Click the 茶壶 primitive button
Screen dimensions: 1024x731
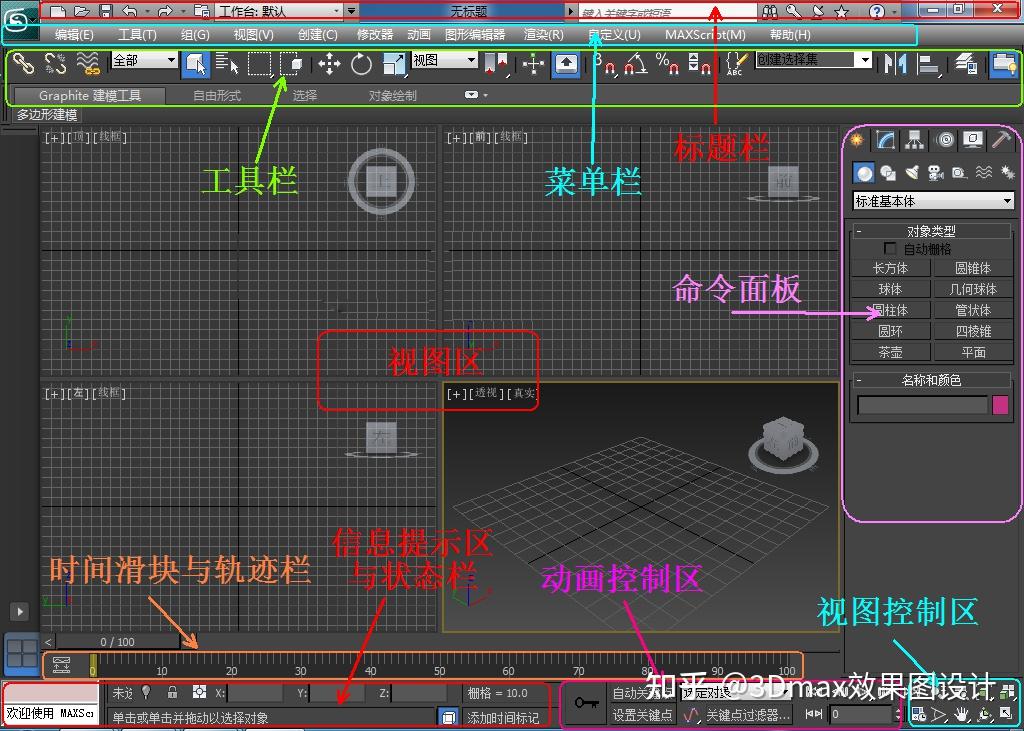click(890, 351)
